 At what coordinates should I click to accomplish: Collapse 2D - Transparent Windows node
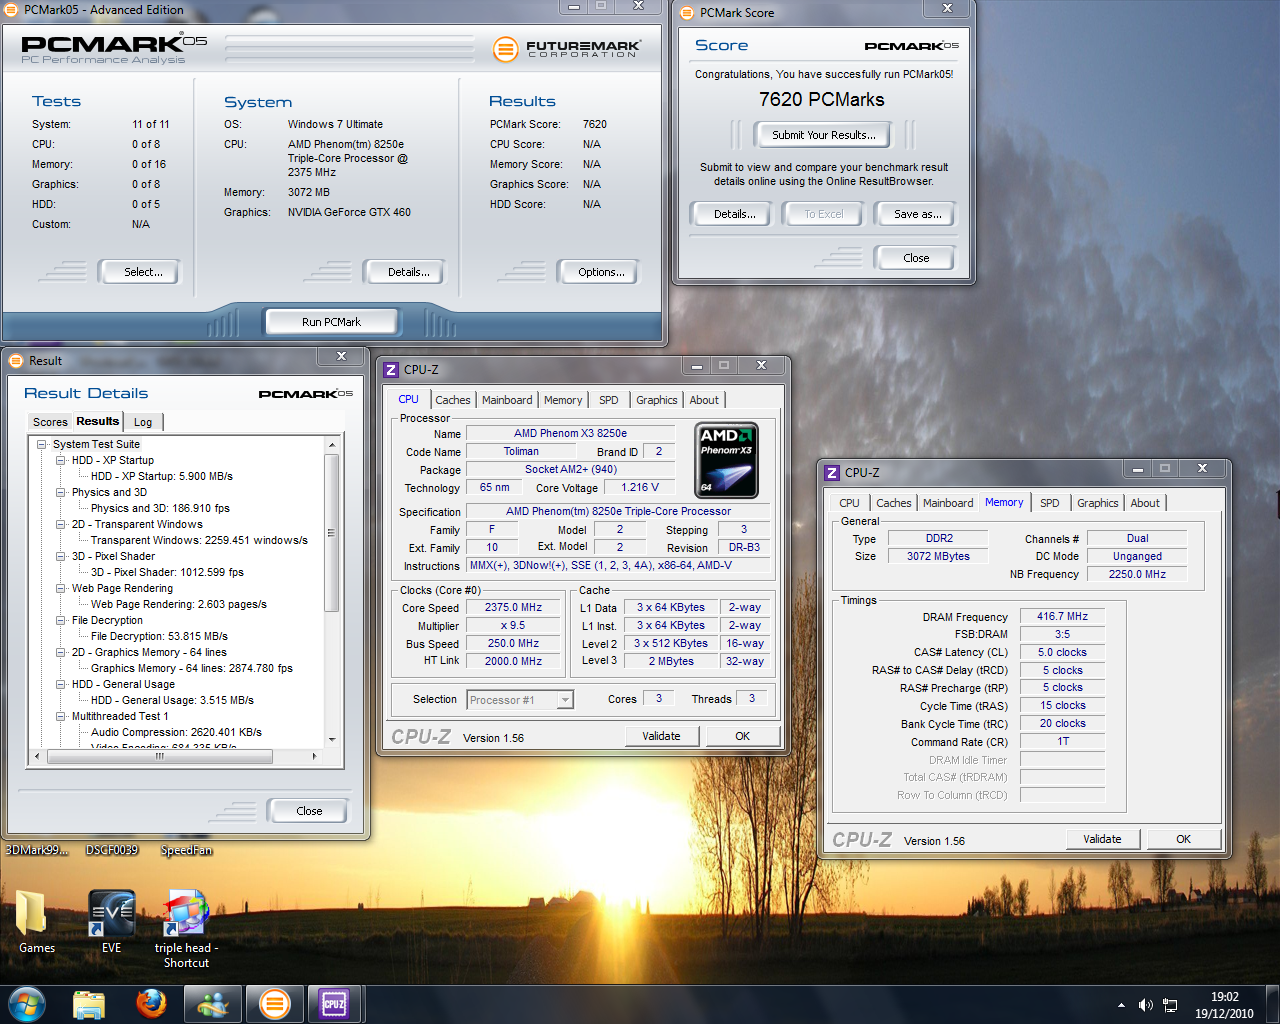(61, 525)
